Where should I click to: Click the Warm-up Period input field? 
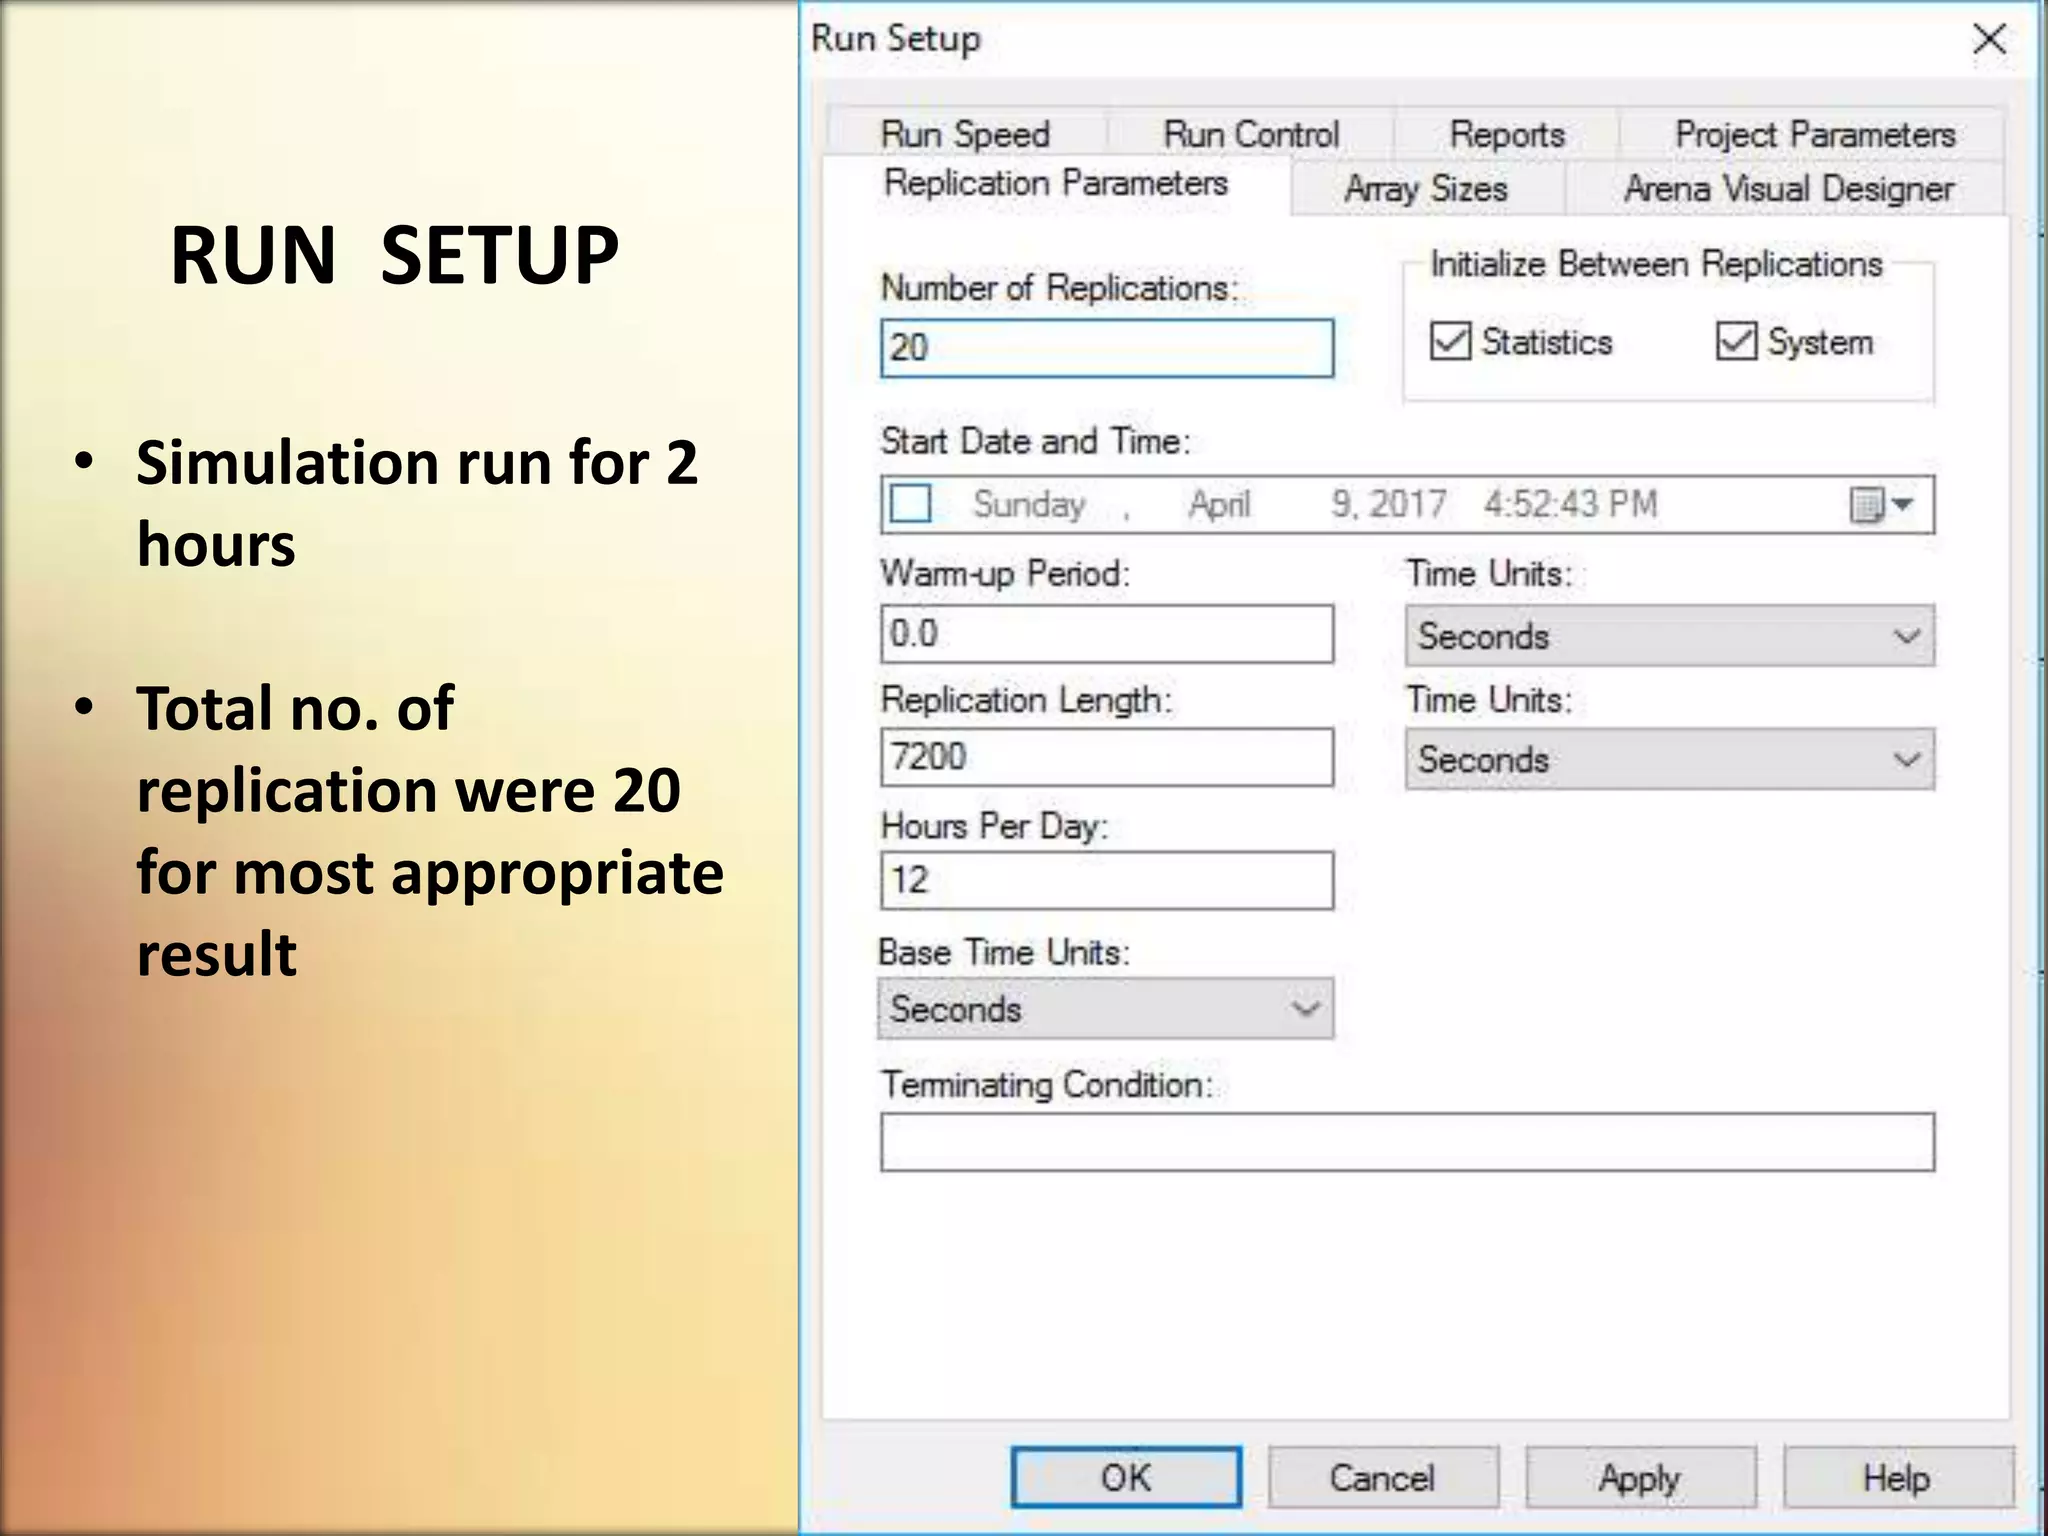coord(1107,634)
